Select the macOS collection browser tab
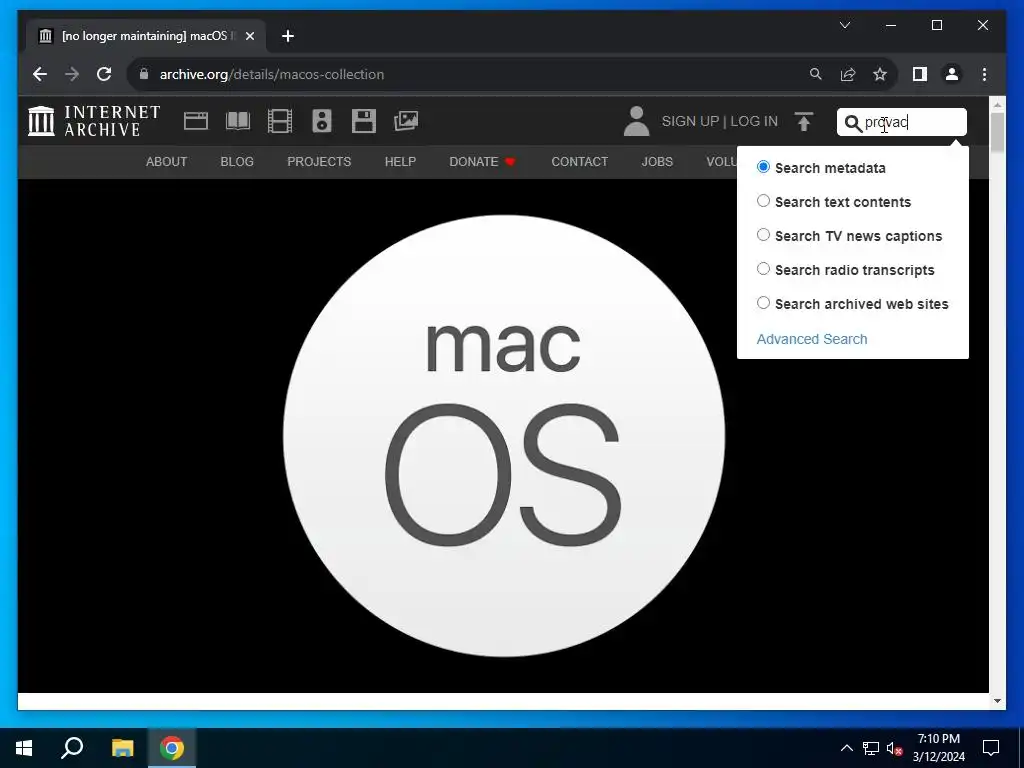The height and width of the screenshot is (768, 1024). click(146, 36)
